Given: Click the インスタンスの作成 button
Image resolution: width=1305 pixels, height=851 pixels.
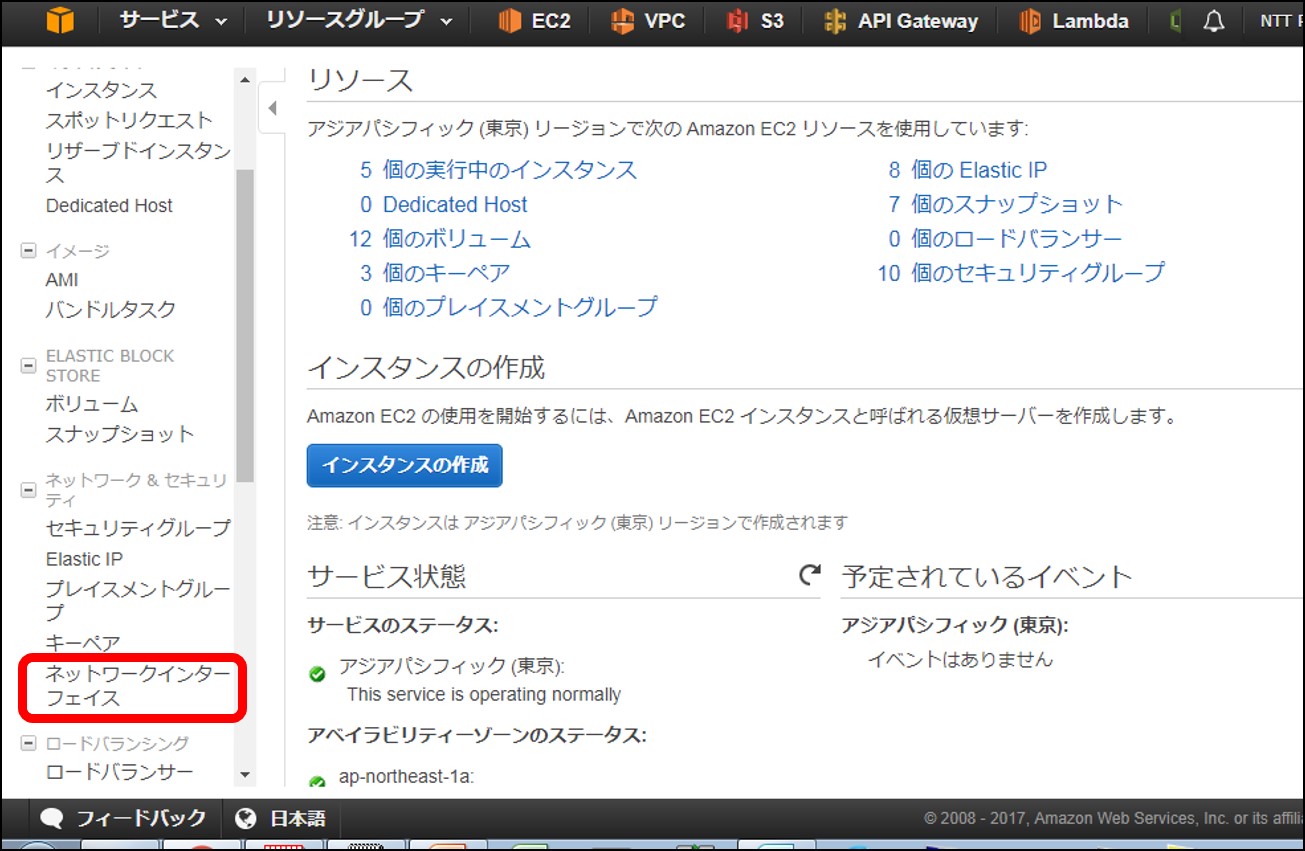Looking at the screenshot, I should coord(404,465).
